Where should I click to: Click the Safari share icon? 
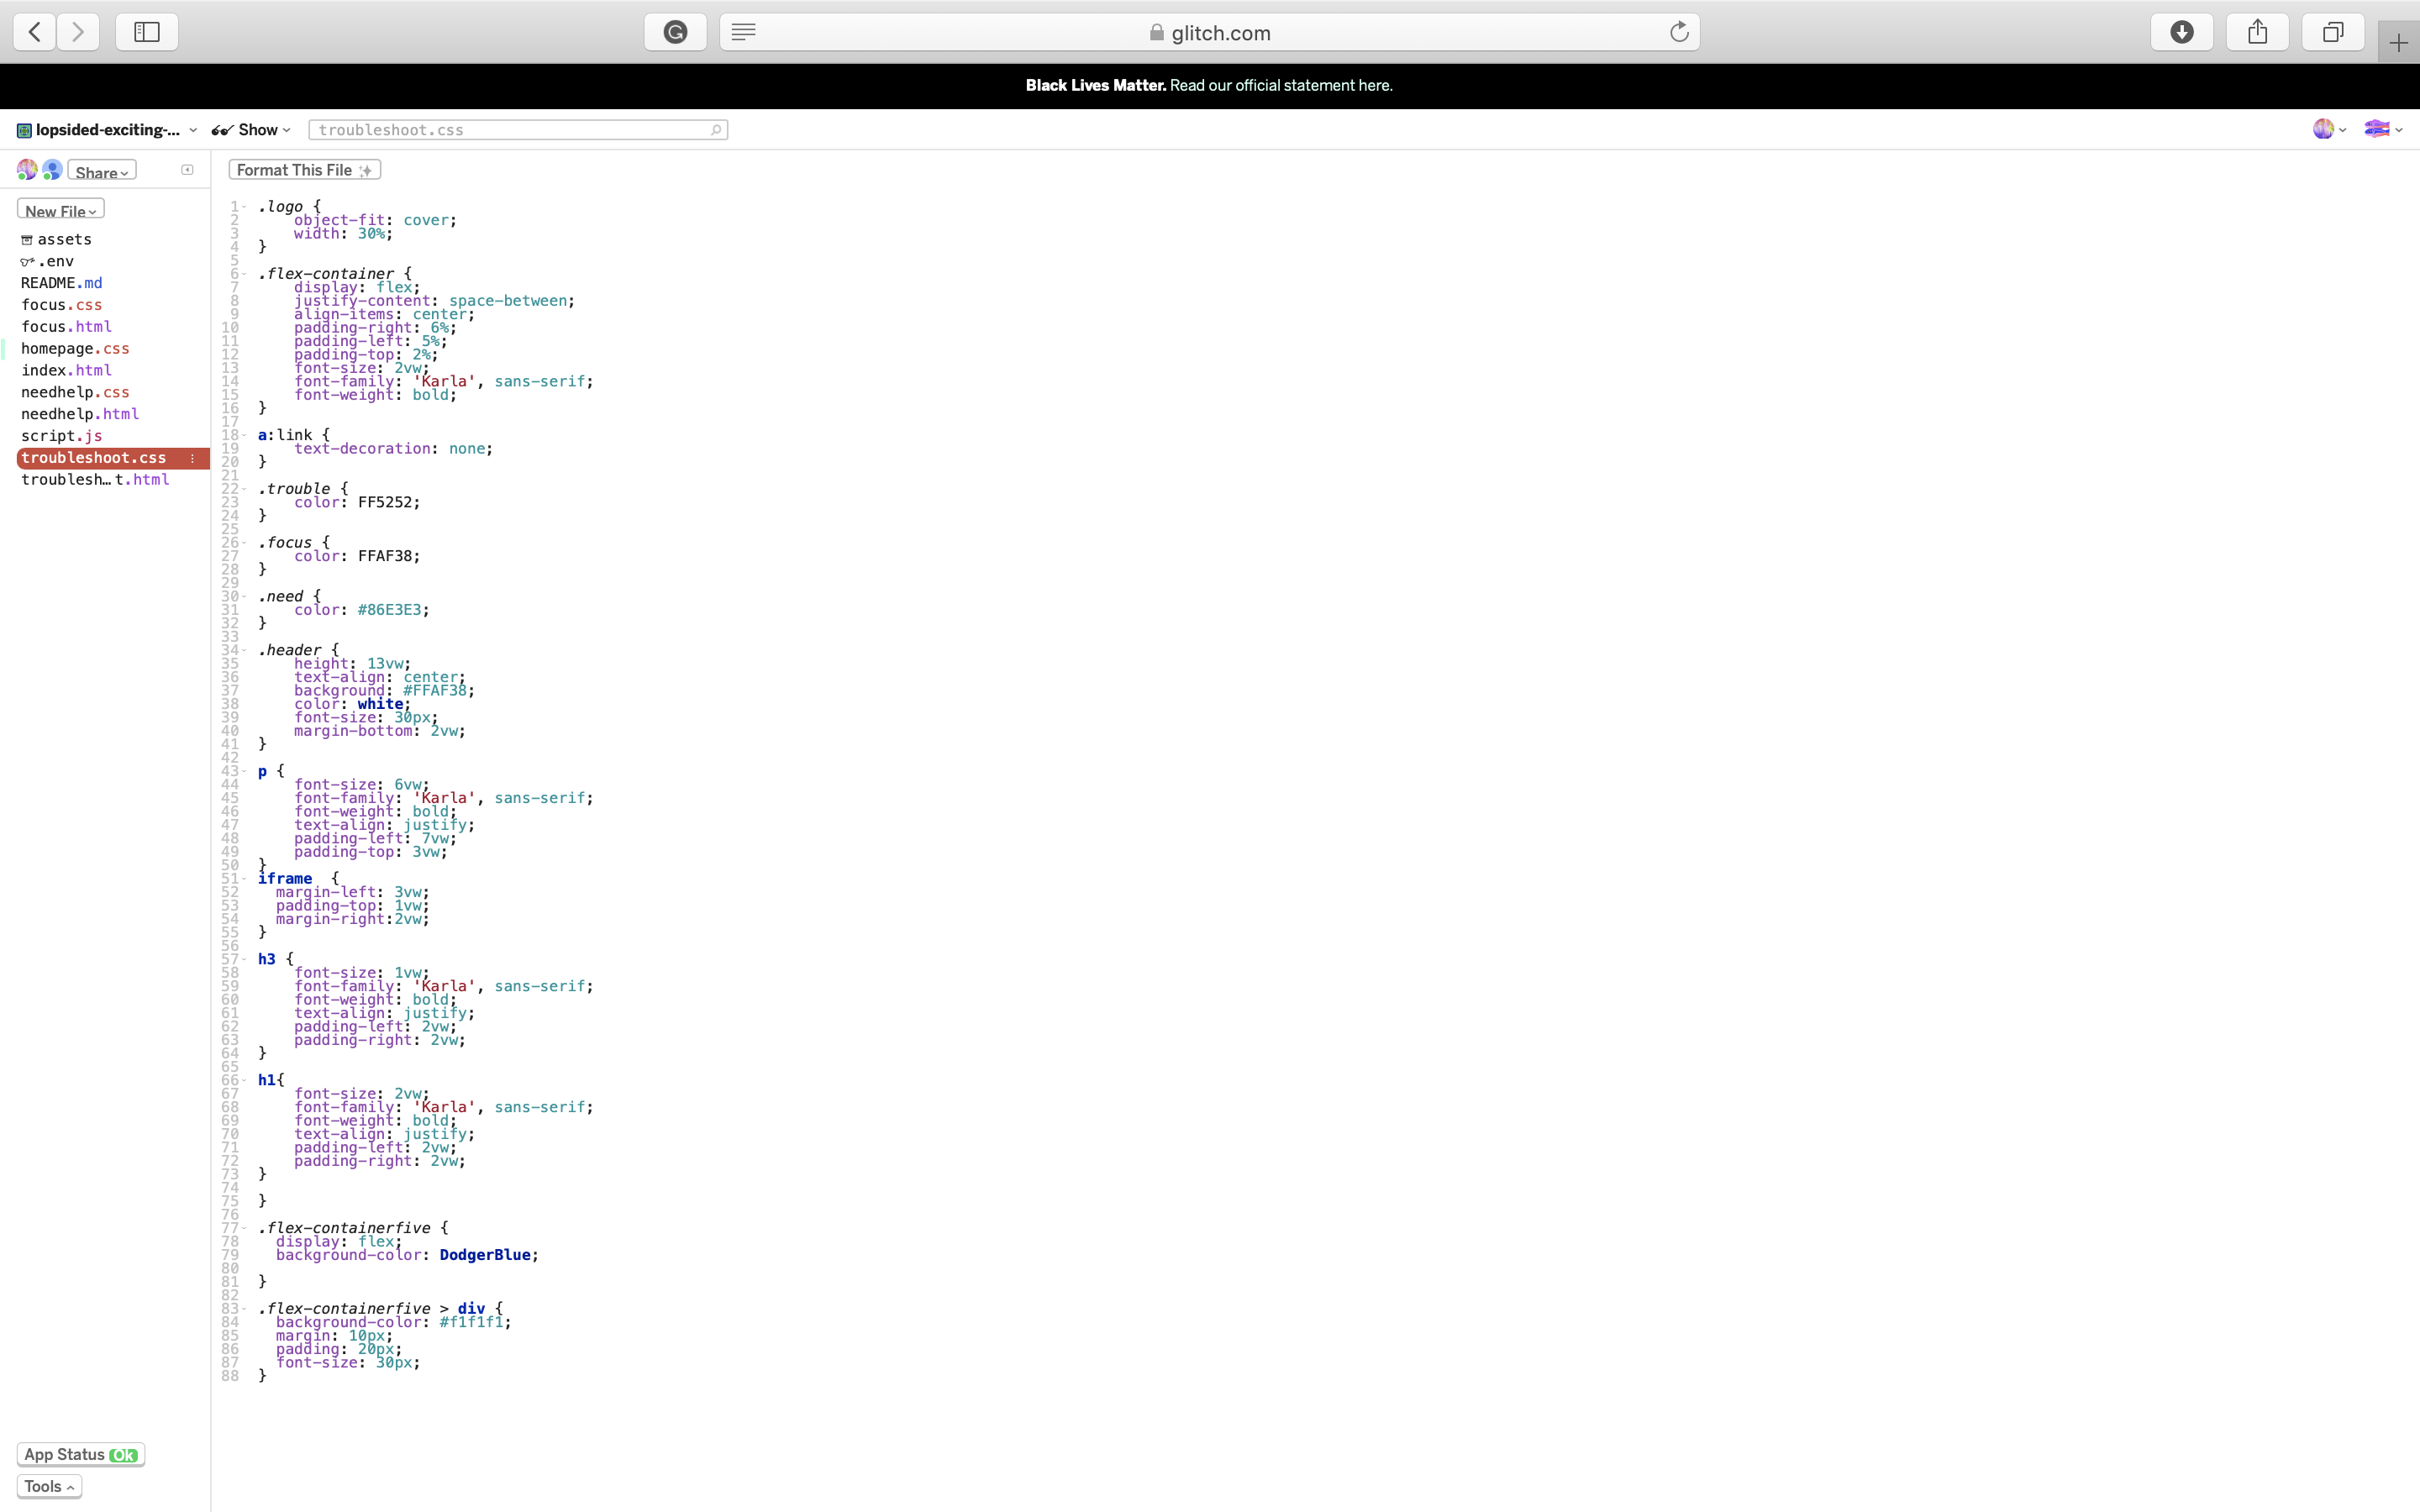[2257, 32]
